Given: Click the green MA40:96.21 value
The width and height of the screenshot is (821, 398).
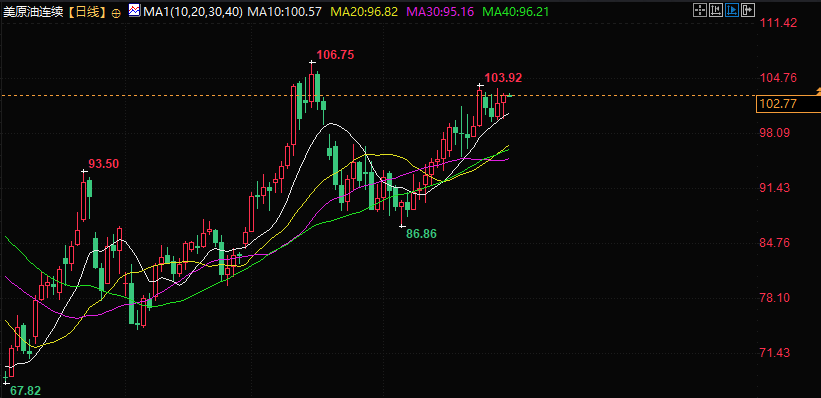Looking at the screenshot, I should 516,11.
